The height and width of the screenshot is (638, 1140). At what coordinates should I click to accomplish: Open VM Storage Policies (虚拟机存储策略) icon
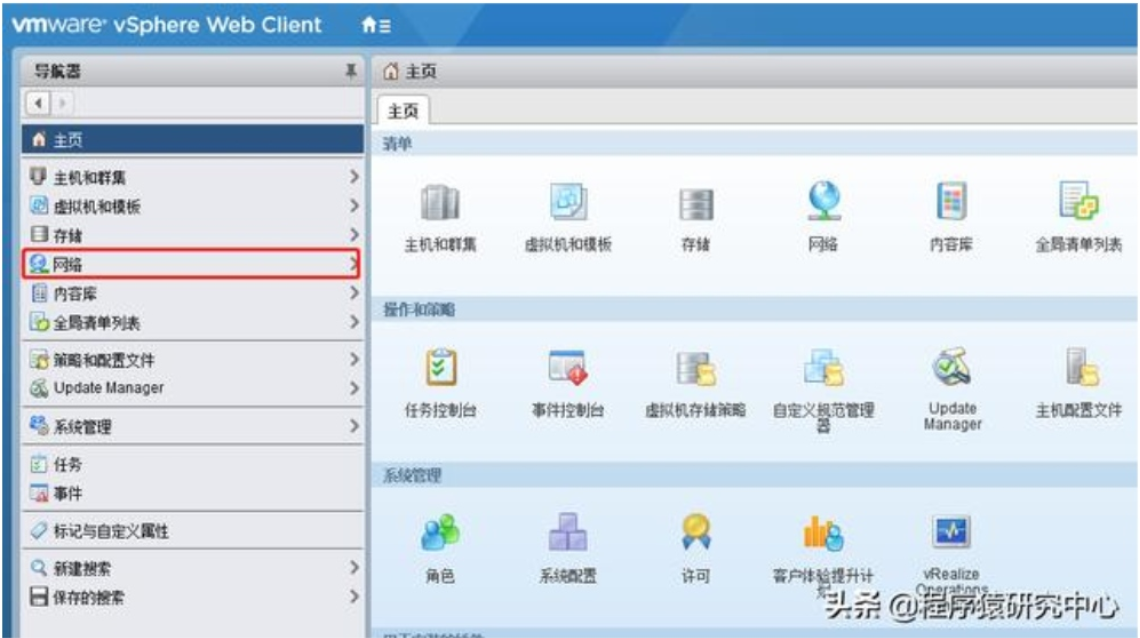(x=696, y=368)
